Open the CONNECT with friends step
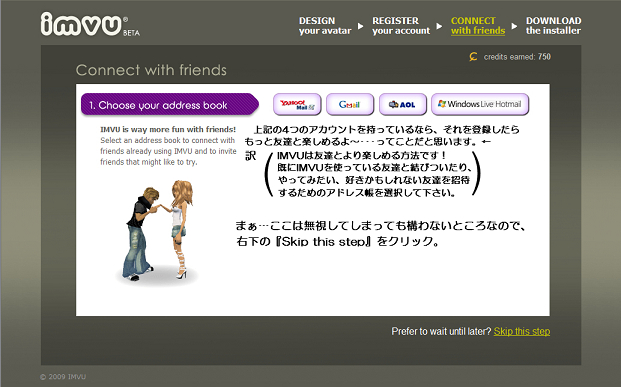The width and height of the screenshot is (621, 387). click(478, 26)
